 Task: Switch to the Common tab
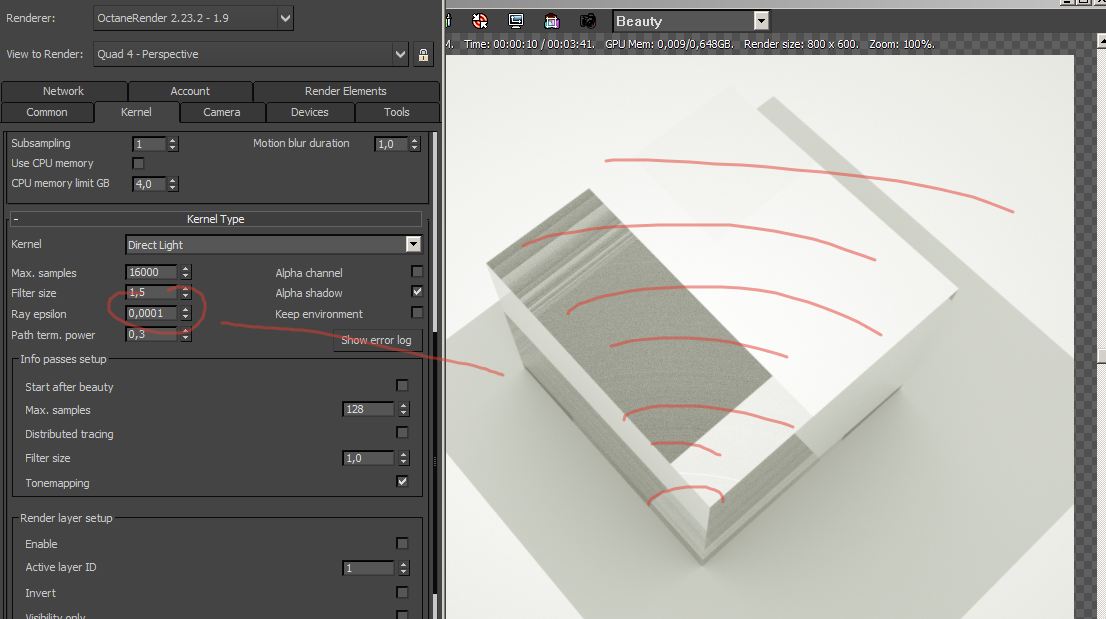pyautogui.click(x=47, y=112)
